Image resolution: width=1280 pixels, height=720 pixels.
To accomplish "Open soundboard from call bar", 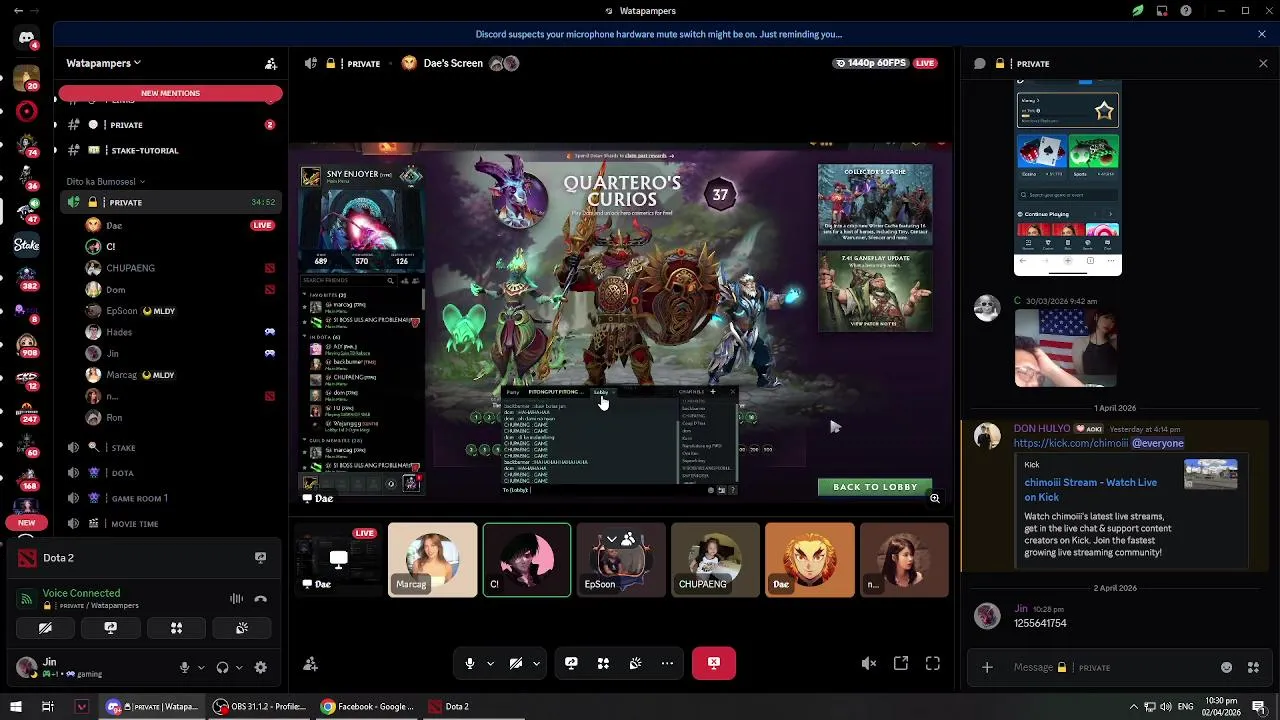I will point(635,663).
